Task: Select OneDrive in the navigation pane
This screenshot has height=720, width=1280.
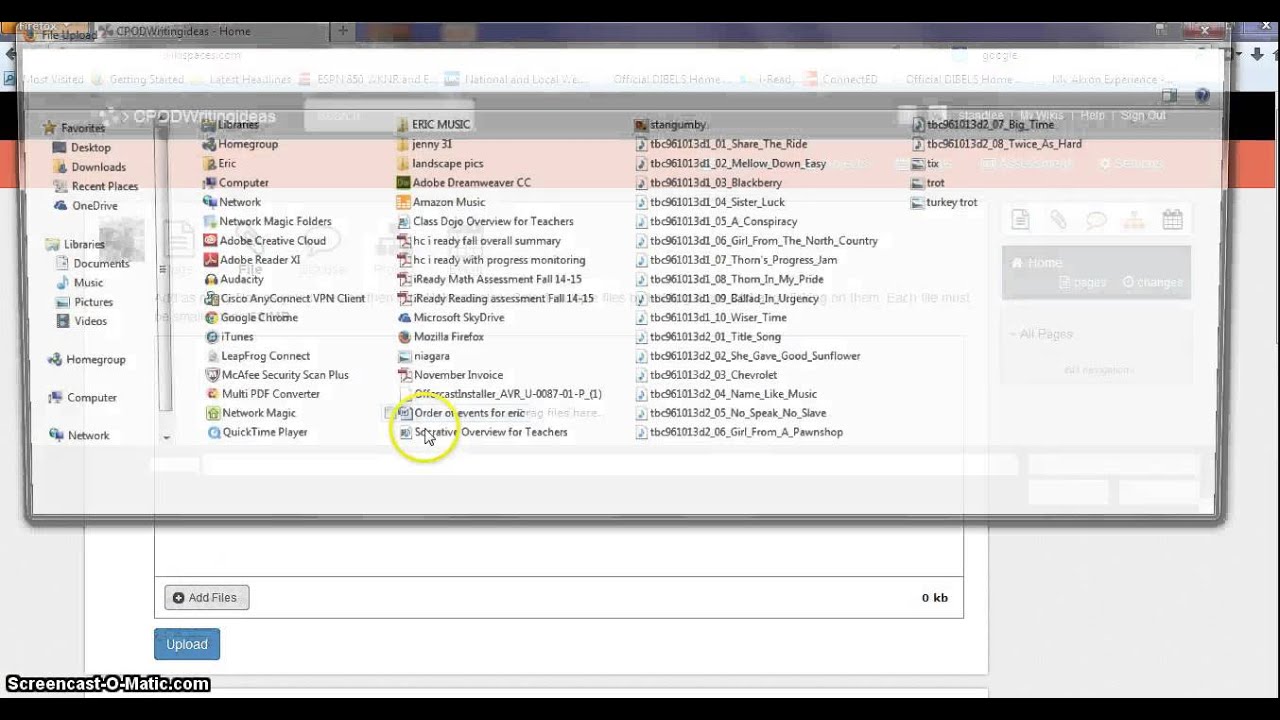Action: click(84, 205)
